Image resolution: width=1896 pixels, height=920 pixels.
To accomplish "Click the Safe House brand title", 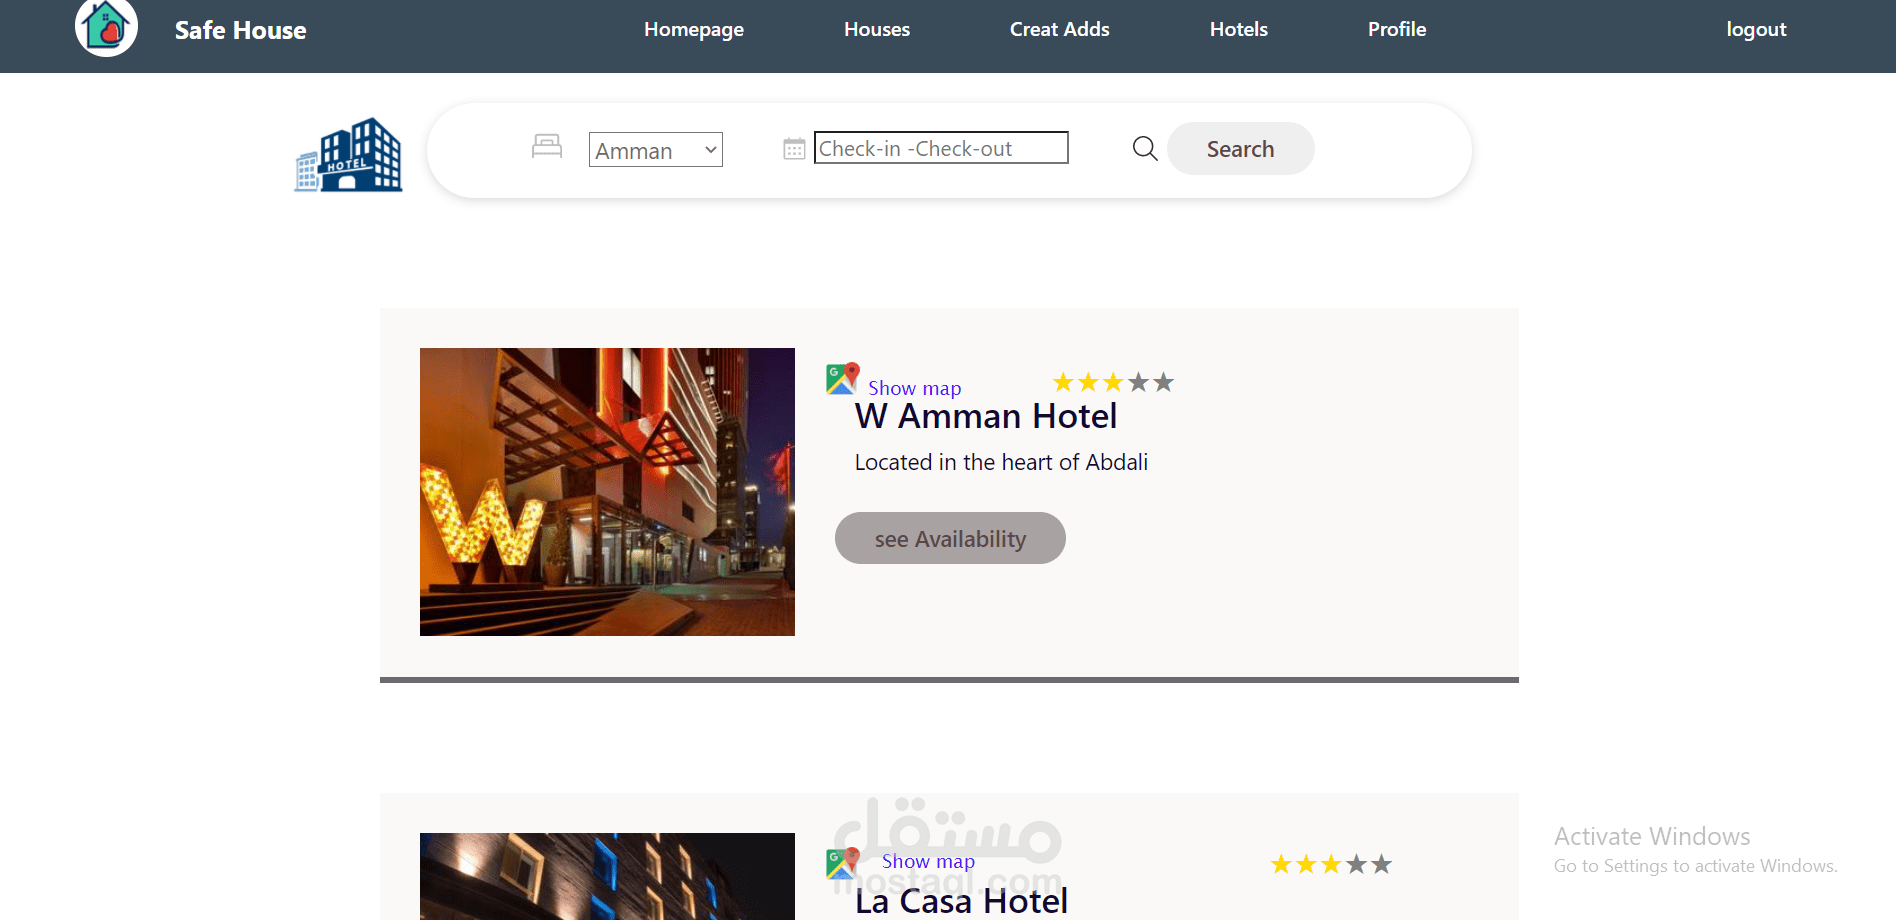I will tap(240, 30).
